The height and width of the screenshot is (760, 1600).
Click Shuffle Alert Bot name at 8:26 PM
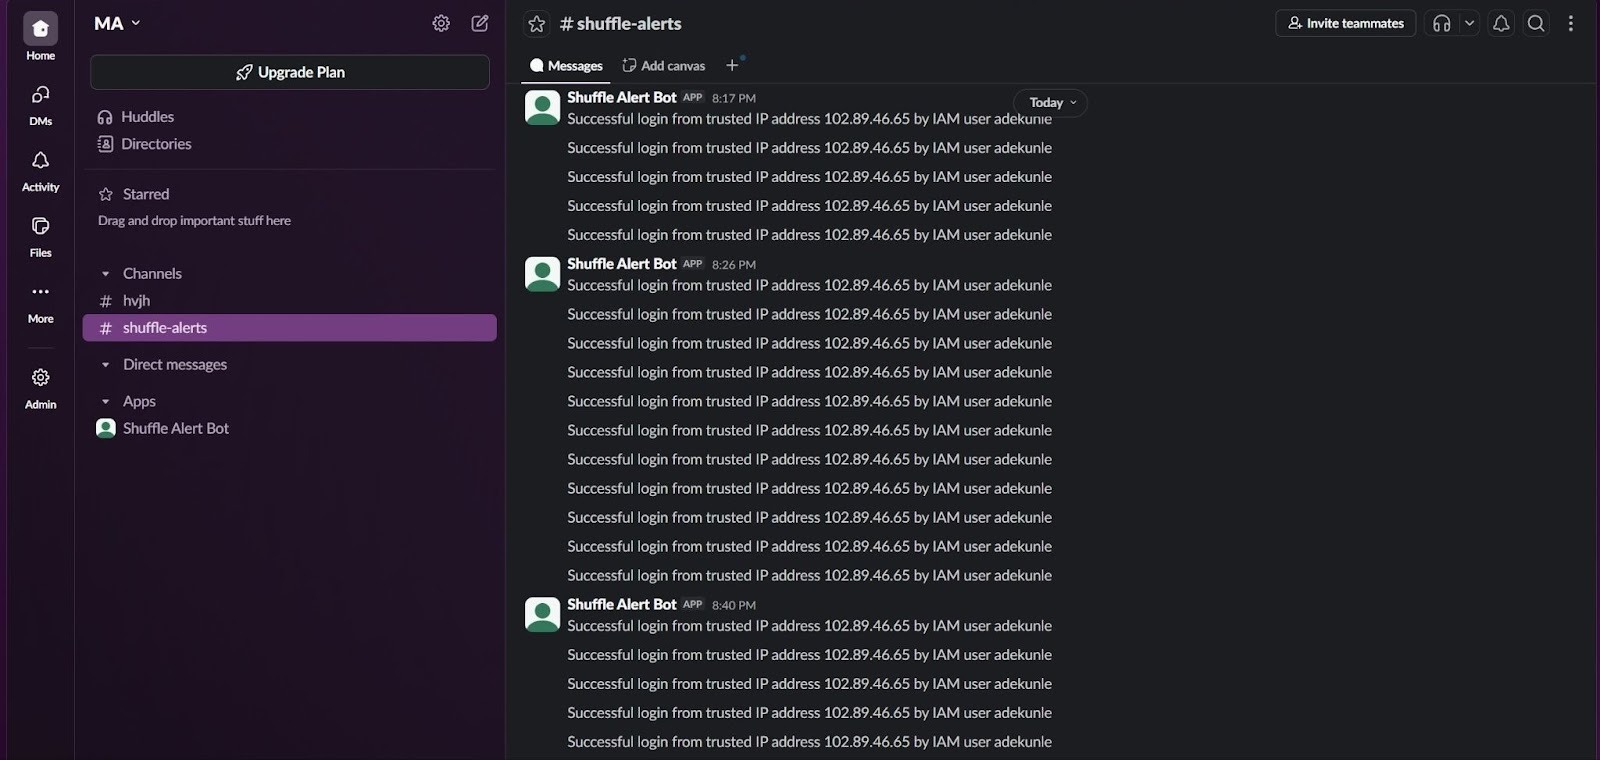622,264
